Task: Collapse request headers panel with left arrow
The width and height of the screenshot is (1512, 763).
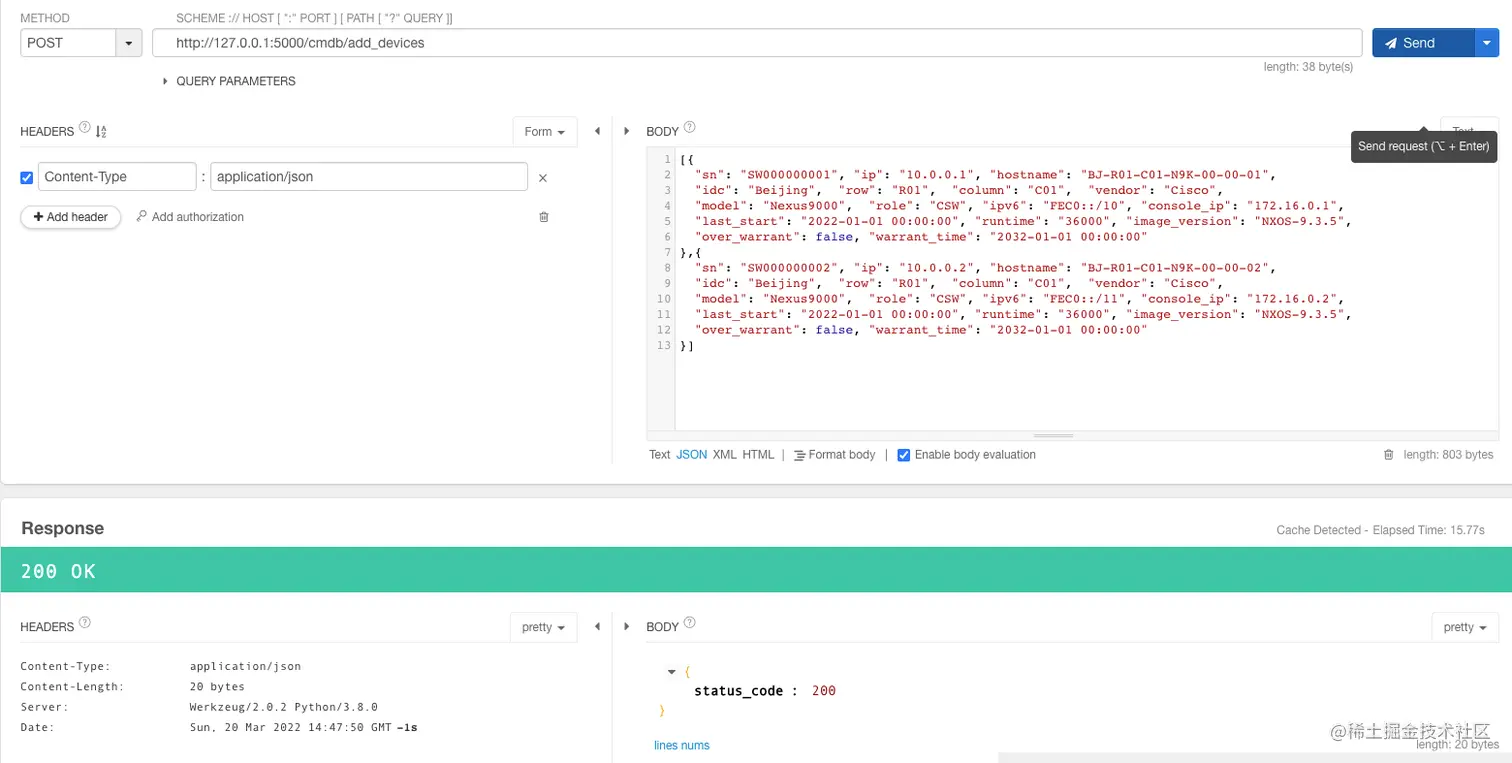Action: (x=597, y=131)
